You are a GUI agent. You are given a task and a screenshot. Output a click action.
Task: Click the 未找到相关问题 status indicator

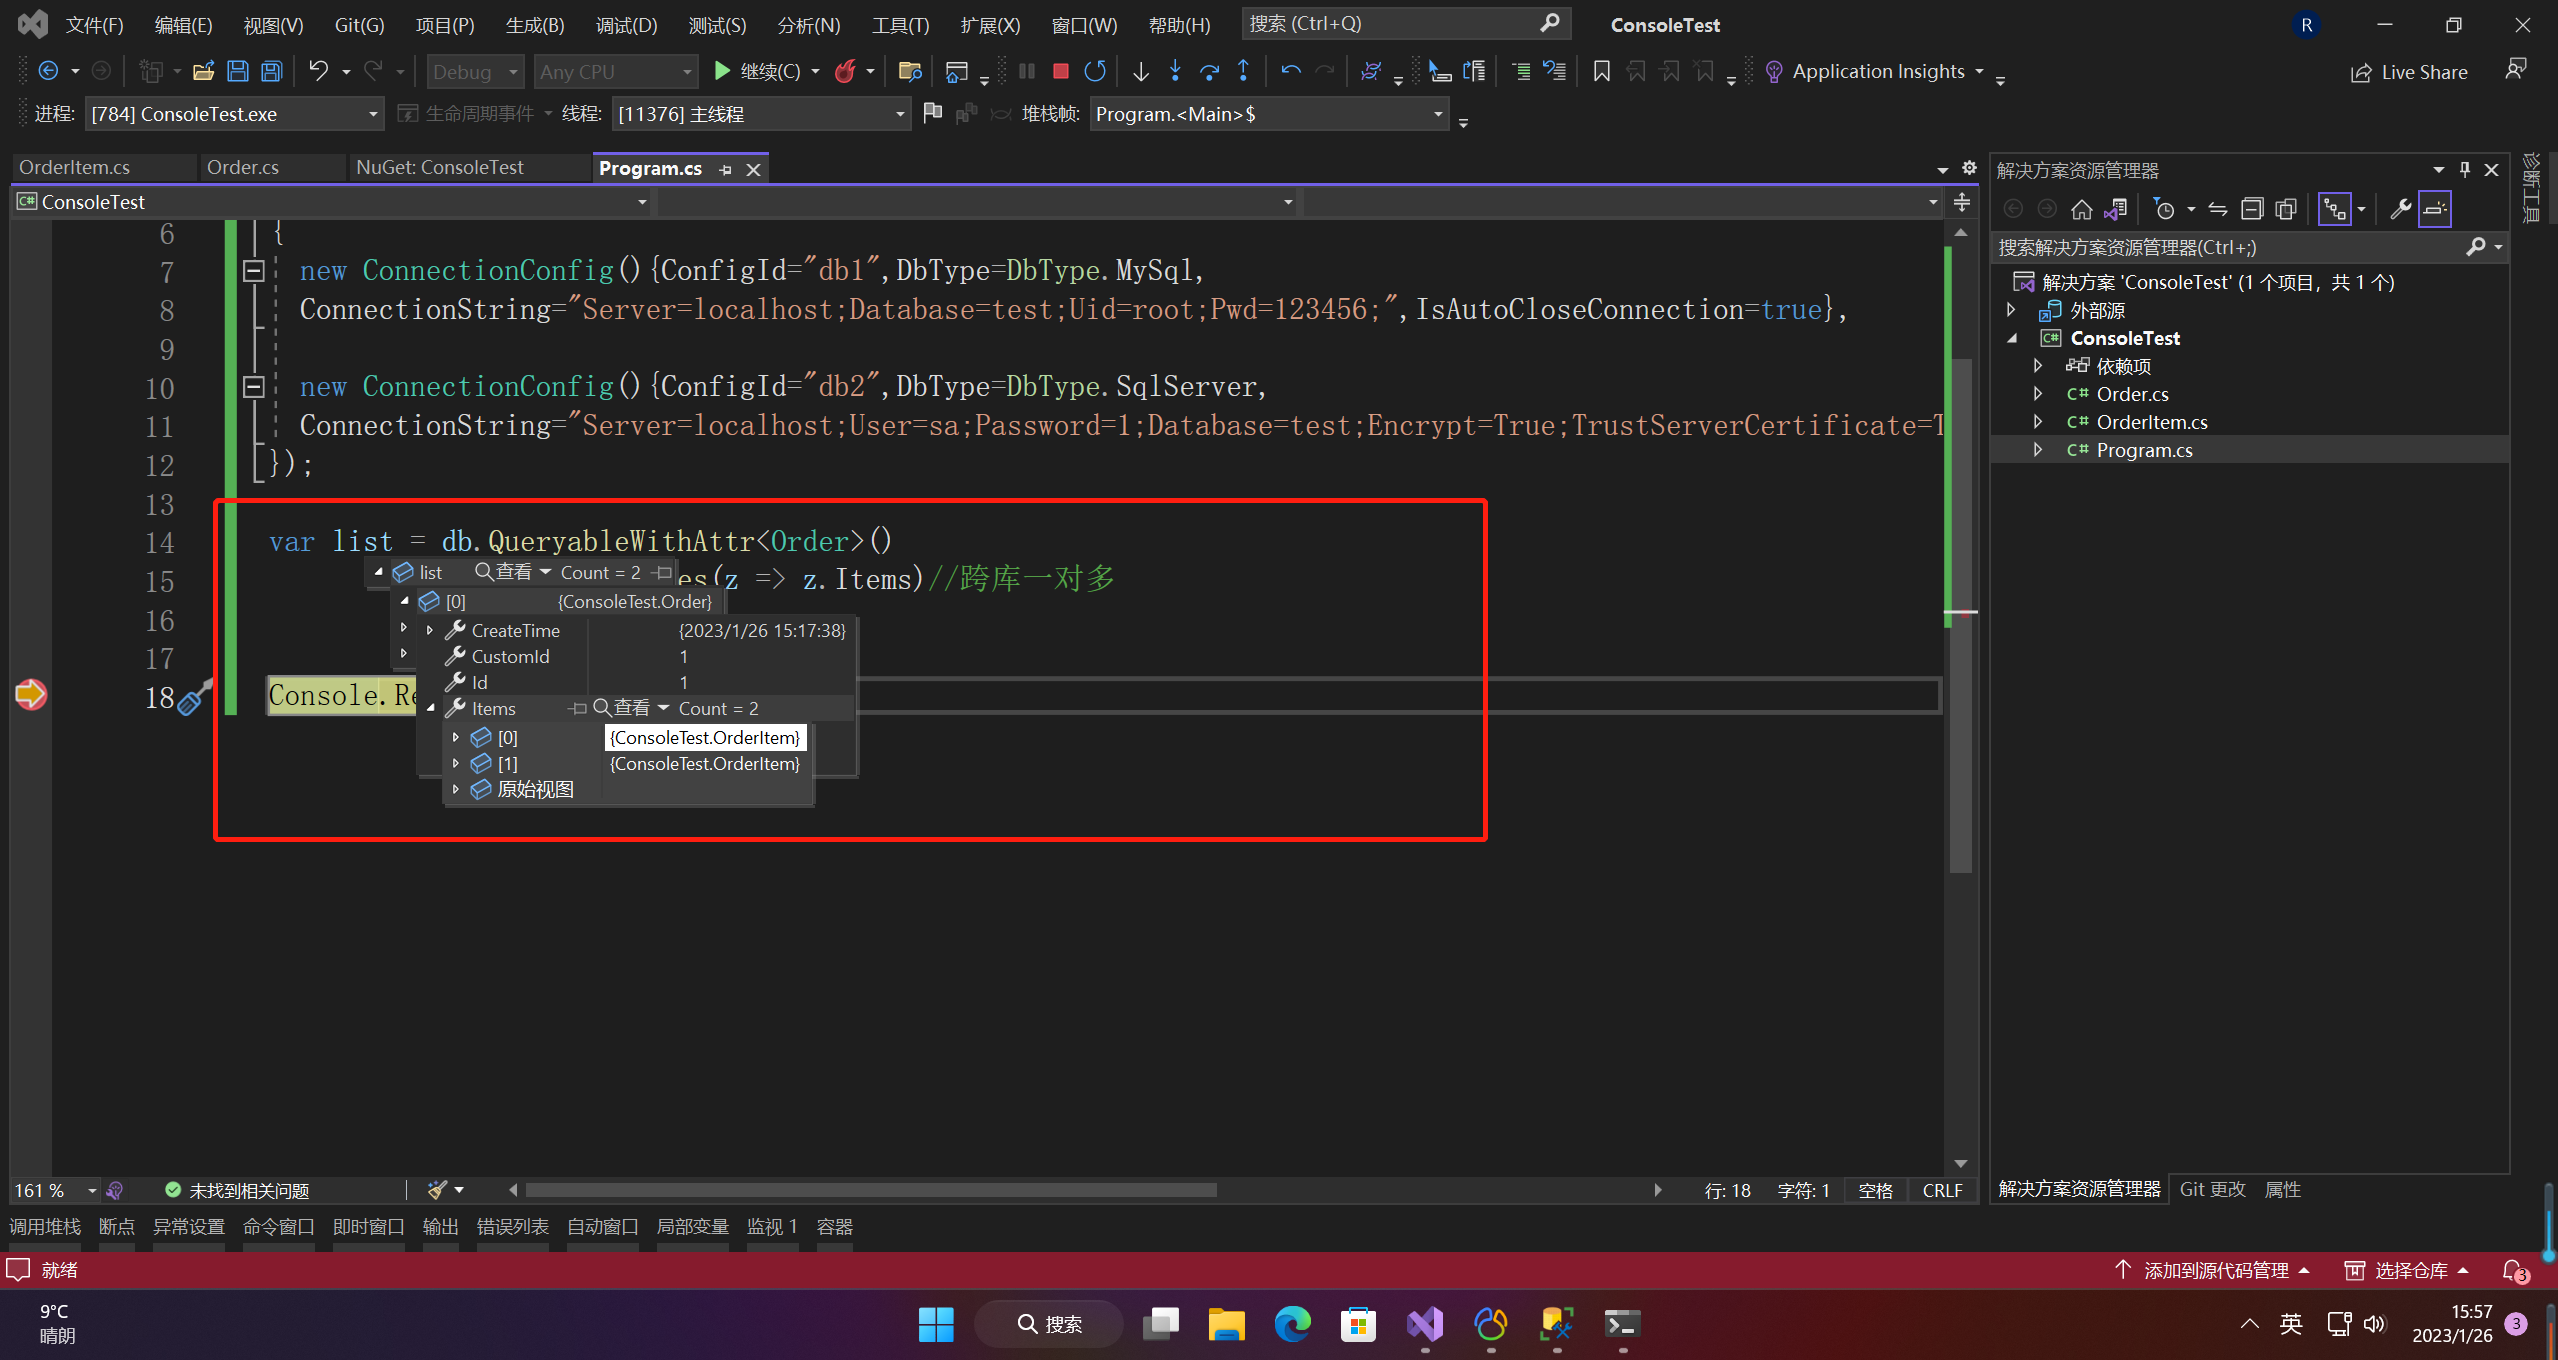tap(238, 1190)
